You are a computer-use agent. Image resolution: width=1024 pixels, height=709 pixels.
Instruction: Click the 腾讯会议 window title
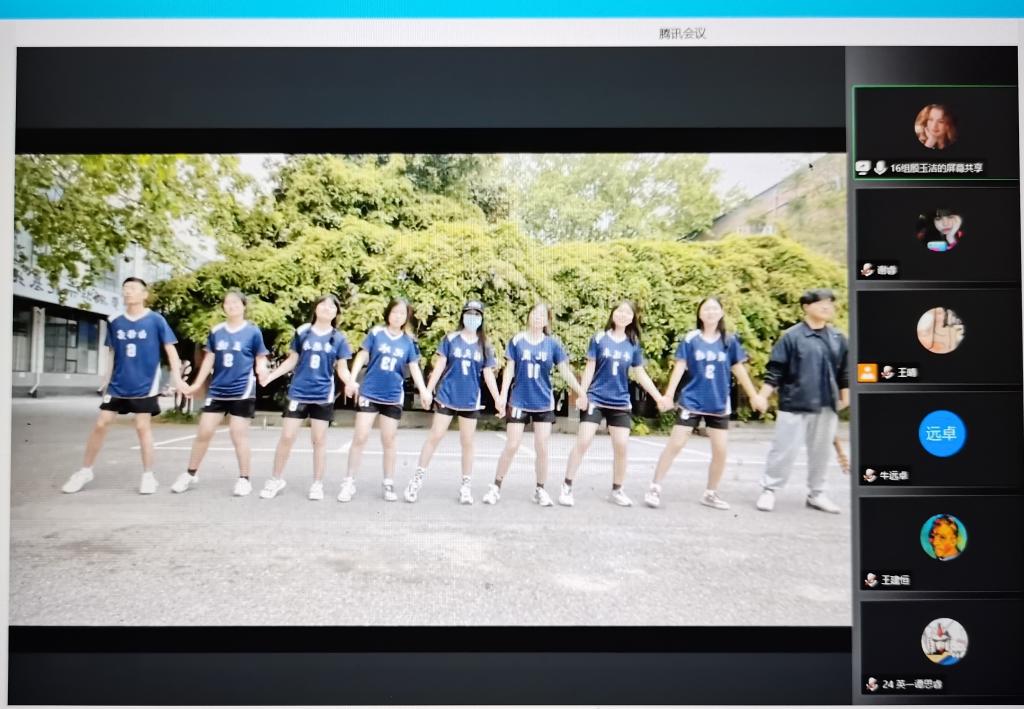click(682, 33)
